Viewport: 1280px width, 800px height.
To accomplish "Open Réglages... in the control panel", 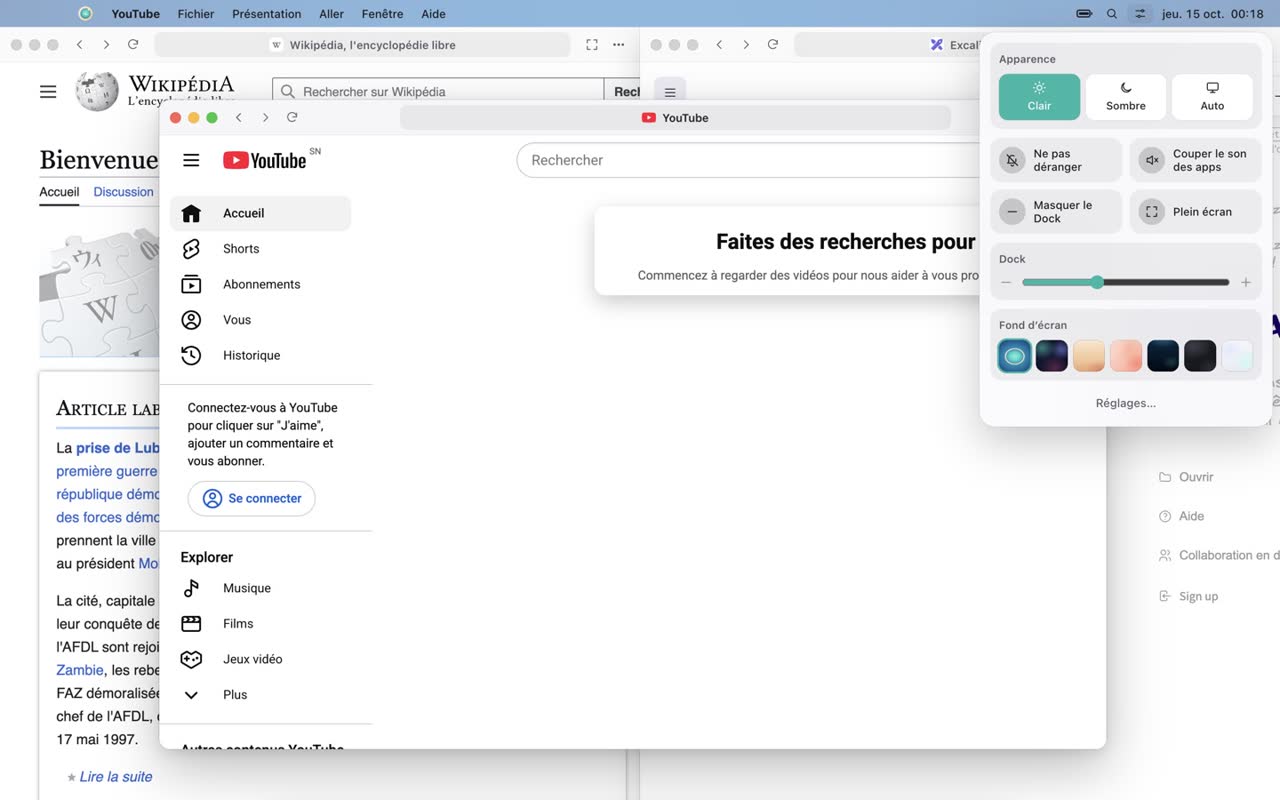I will click(x=1126, y=403).
